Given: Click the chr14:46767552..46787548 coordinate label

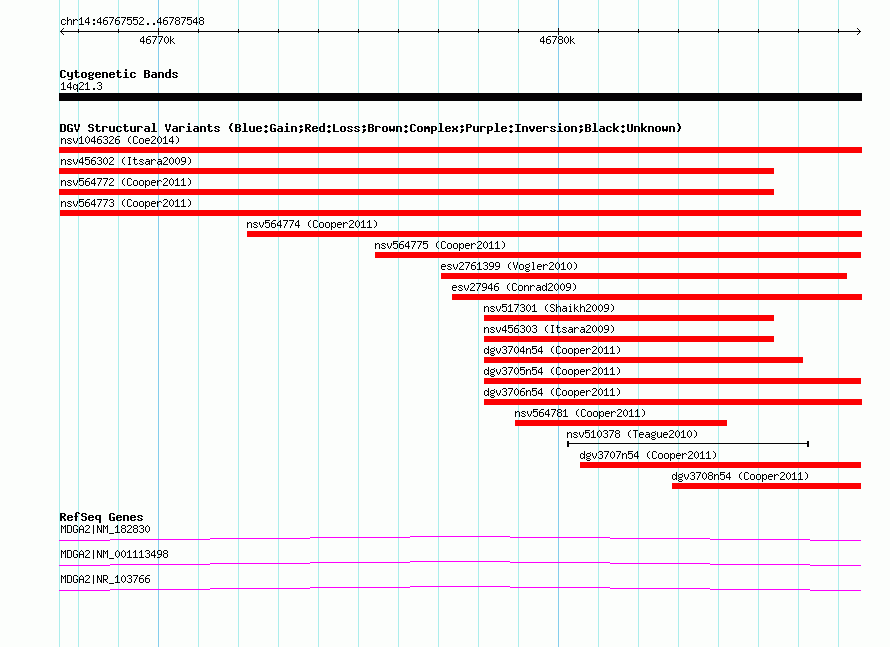Looking at the screenshot, I should pos(132,21).
